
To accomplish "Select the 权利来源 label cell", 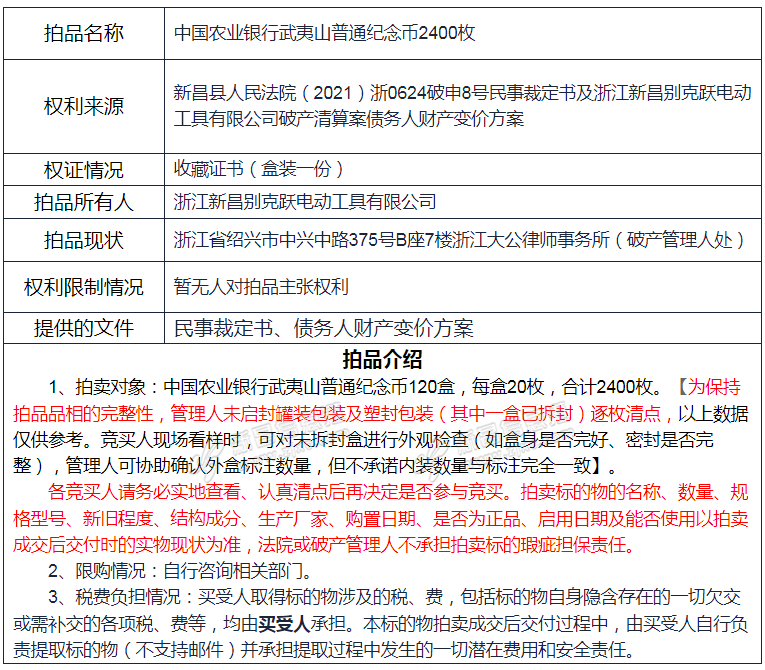I will [x=84, y=106].
